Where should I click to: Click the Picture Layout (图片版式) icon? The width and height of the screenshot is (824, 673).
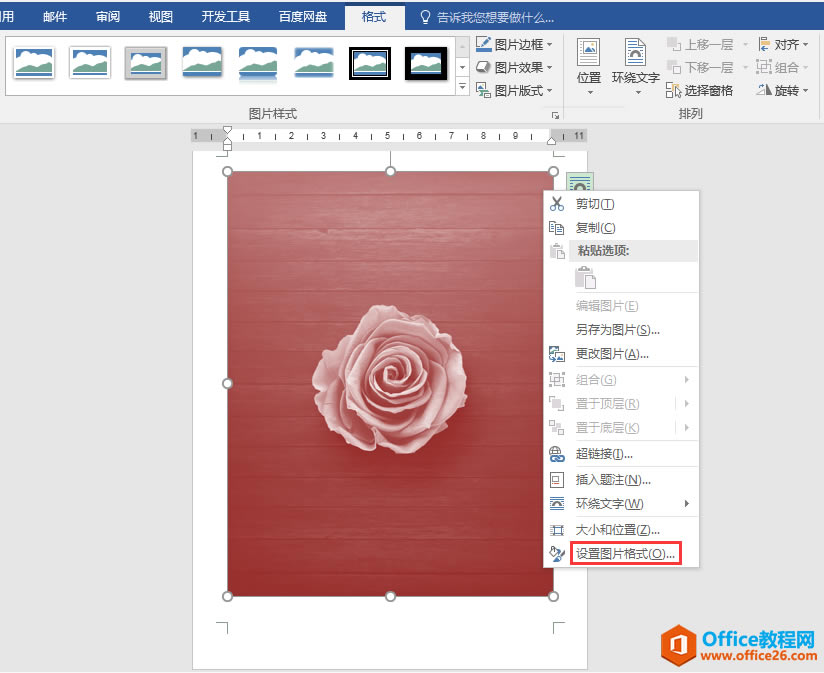(x=483, y=90)
